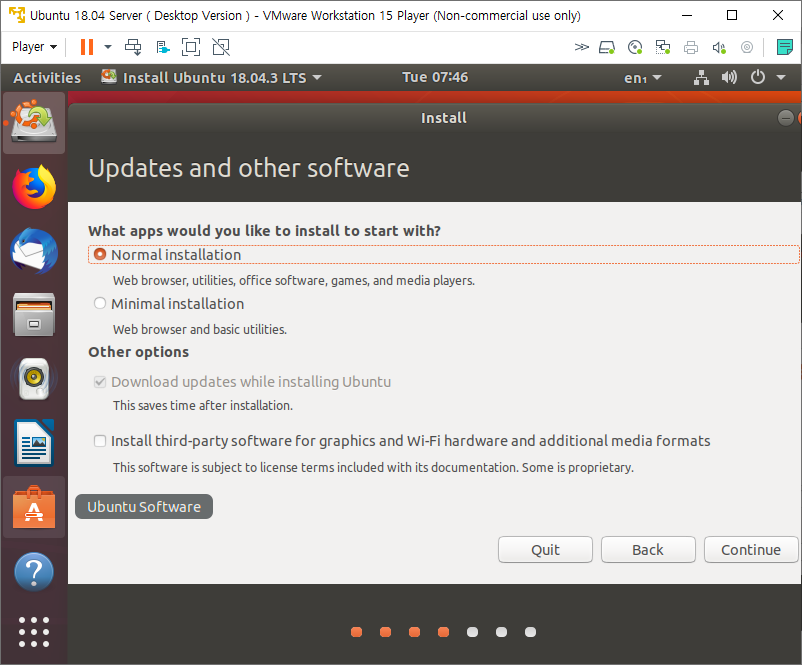Viewport: 802px width, 665px height.
Task: Click Activities in the top bar
Action: pos(47,78)
